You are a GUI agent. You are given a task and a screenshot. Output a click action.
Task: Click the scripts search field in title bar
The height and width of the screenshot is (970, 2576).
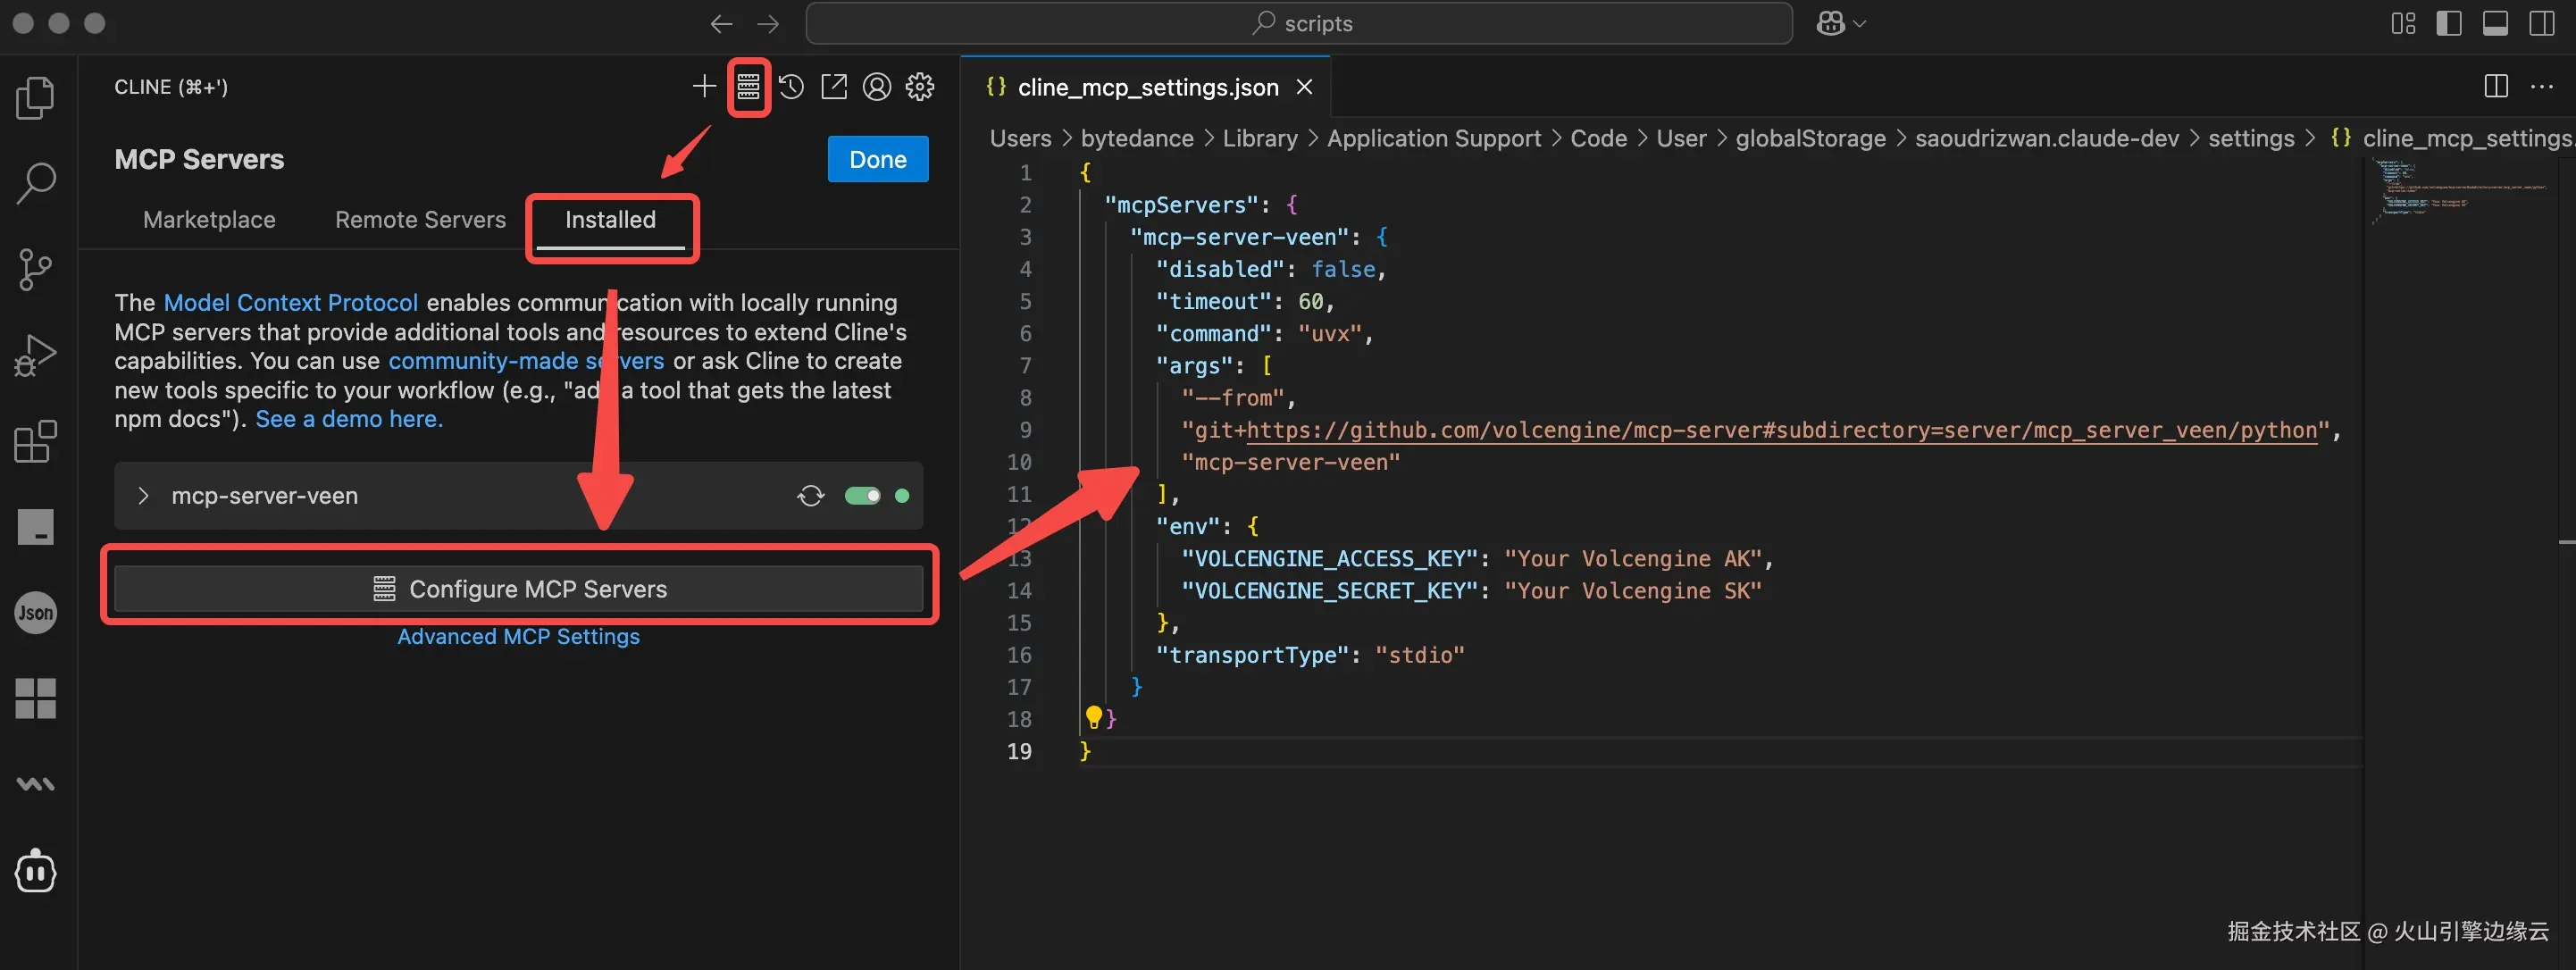[1298, 23]
